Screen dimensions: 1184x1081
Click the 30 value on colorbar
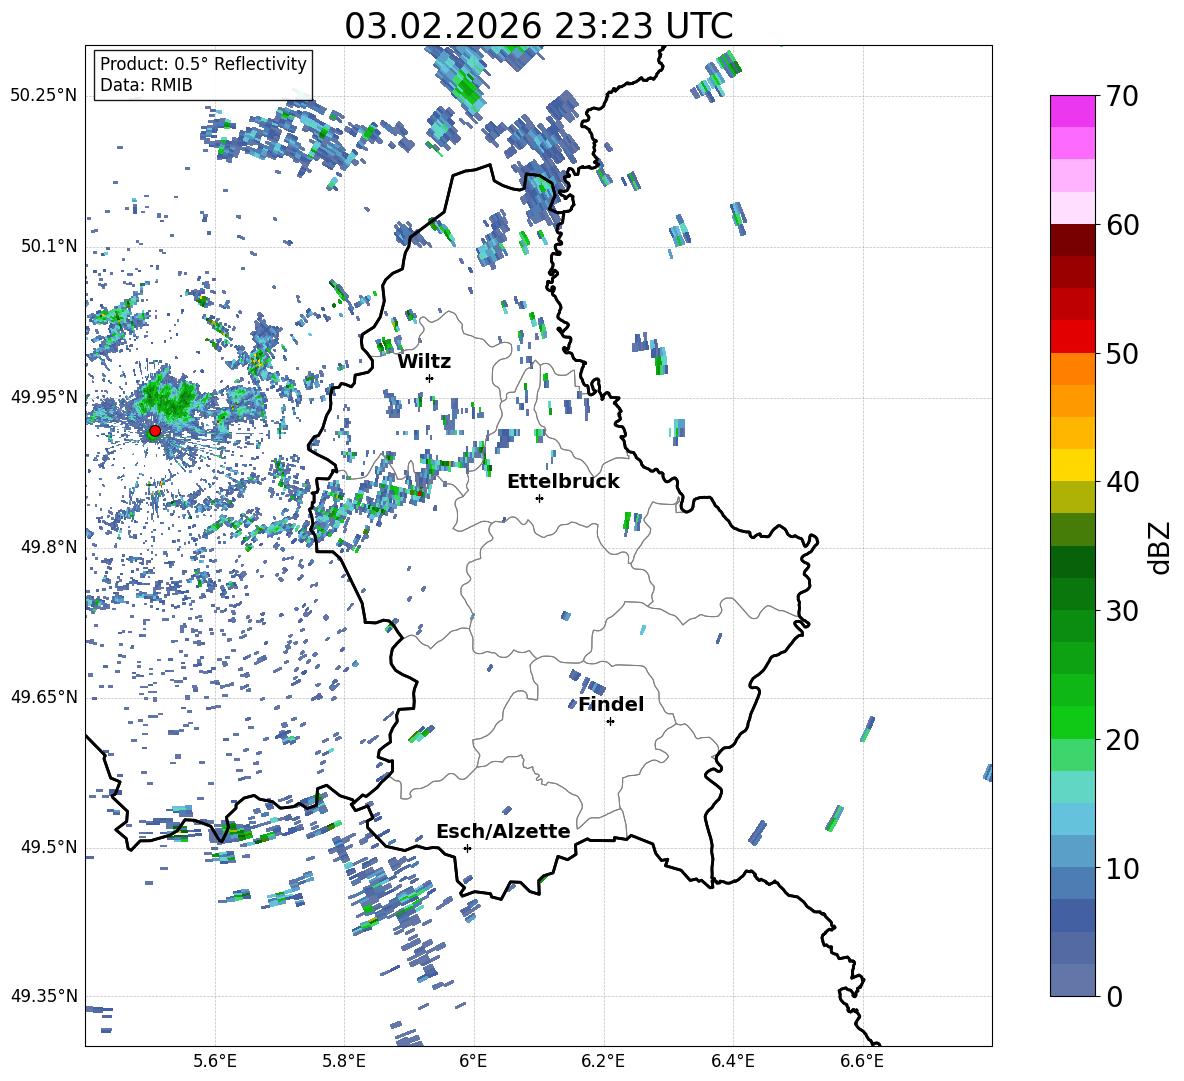pyautogui.click(x=1122, y=611)
